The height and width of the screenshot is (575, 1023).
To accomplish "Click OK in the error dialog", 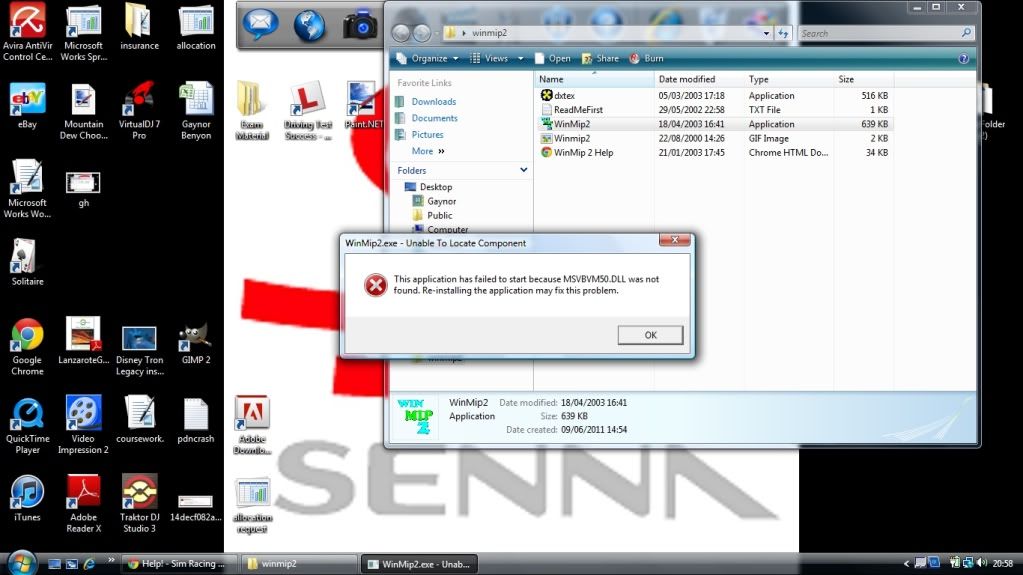I will 650,335.
